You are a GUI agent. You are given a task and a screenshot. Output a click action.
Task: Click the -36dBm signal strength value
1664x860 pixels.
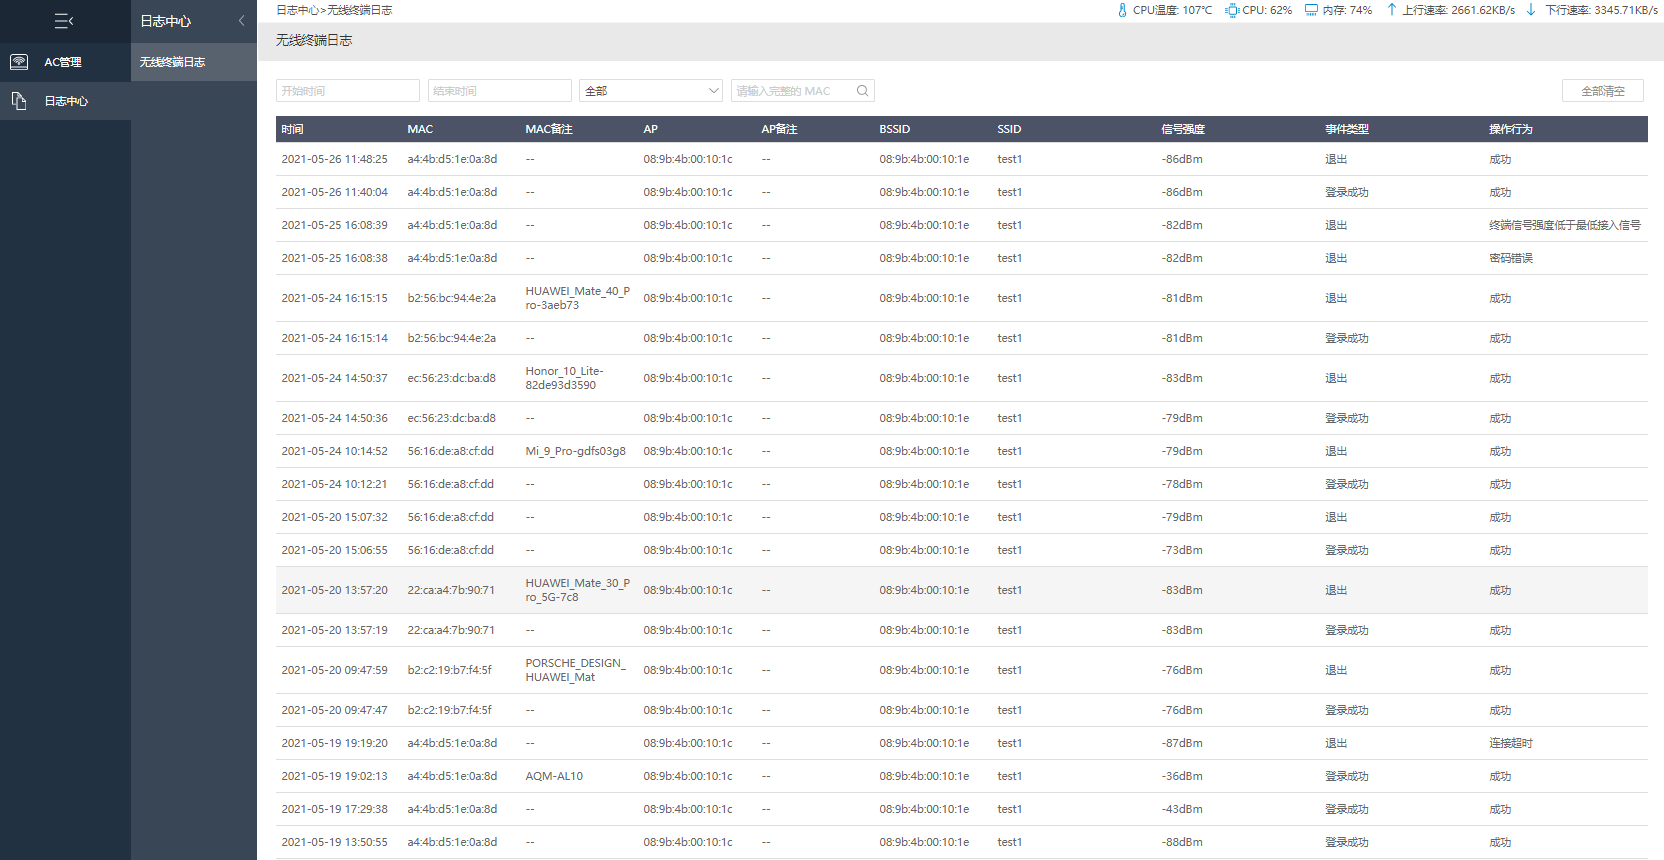tap(1182, 776)
